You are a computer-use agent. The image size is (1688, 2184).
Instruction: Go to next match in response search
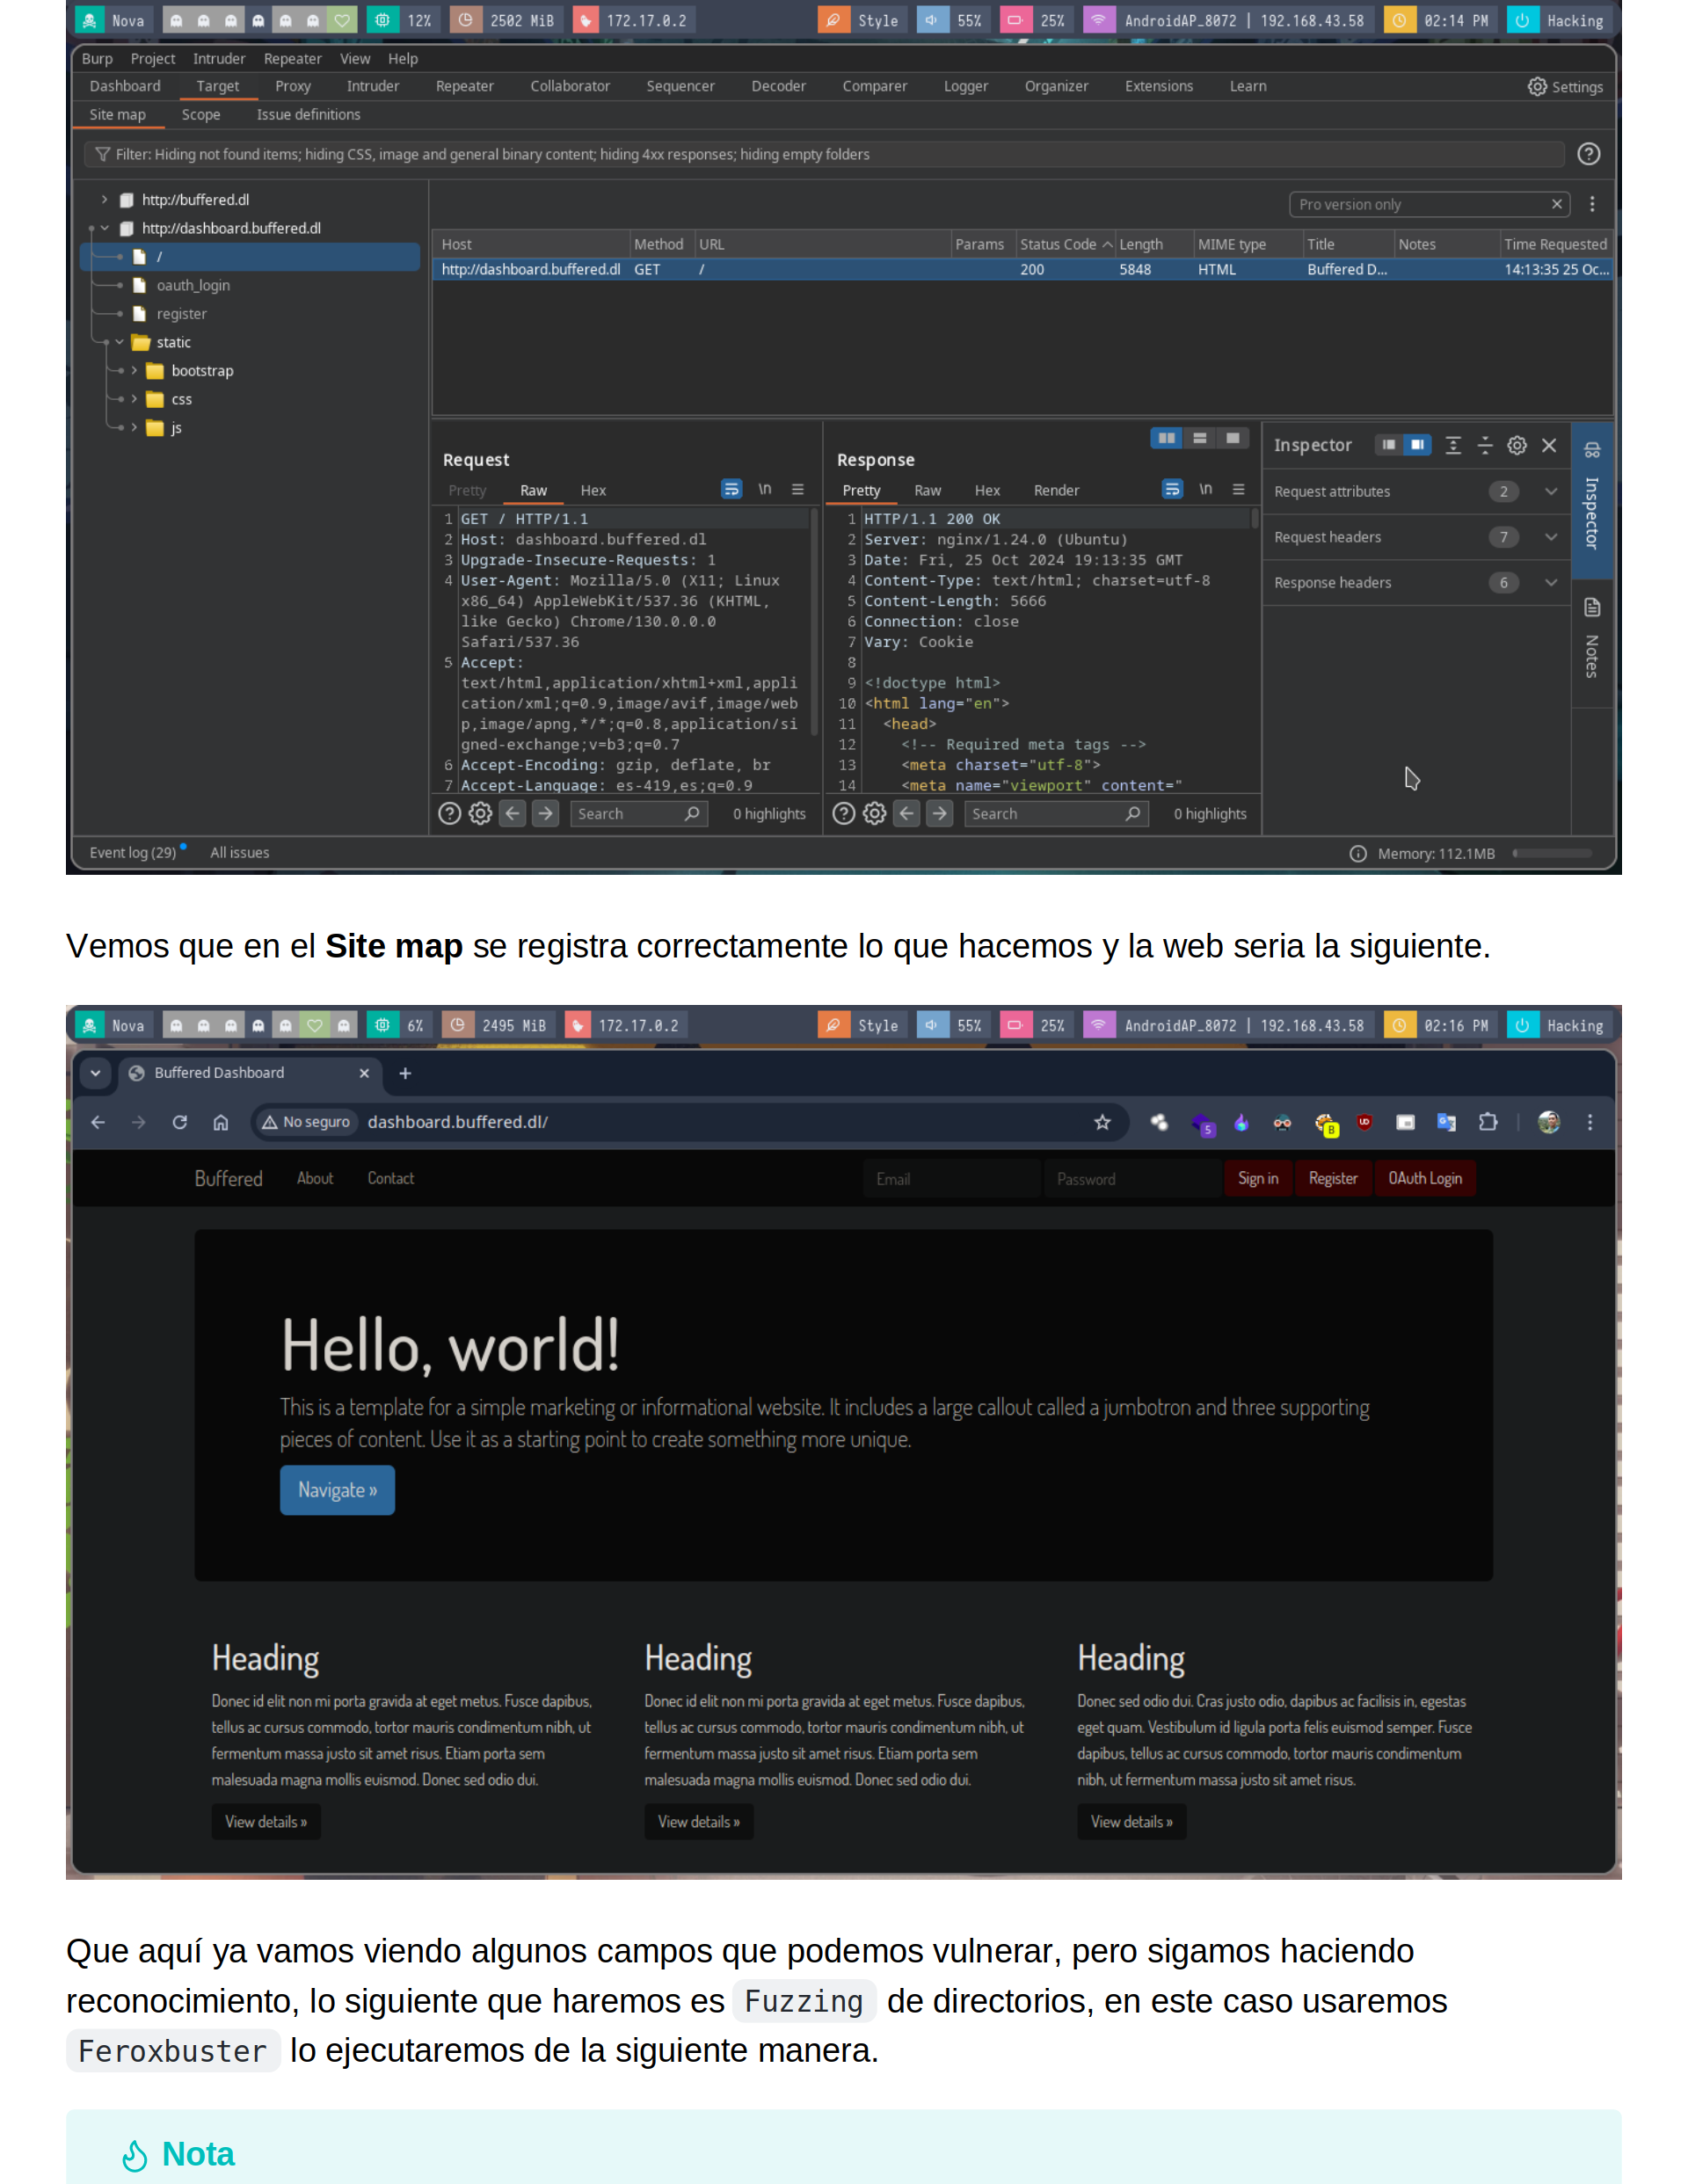coord(939,813)
